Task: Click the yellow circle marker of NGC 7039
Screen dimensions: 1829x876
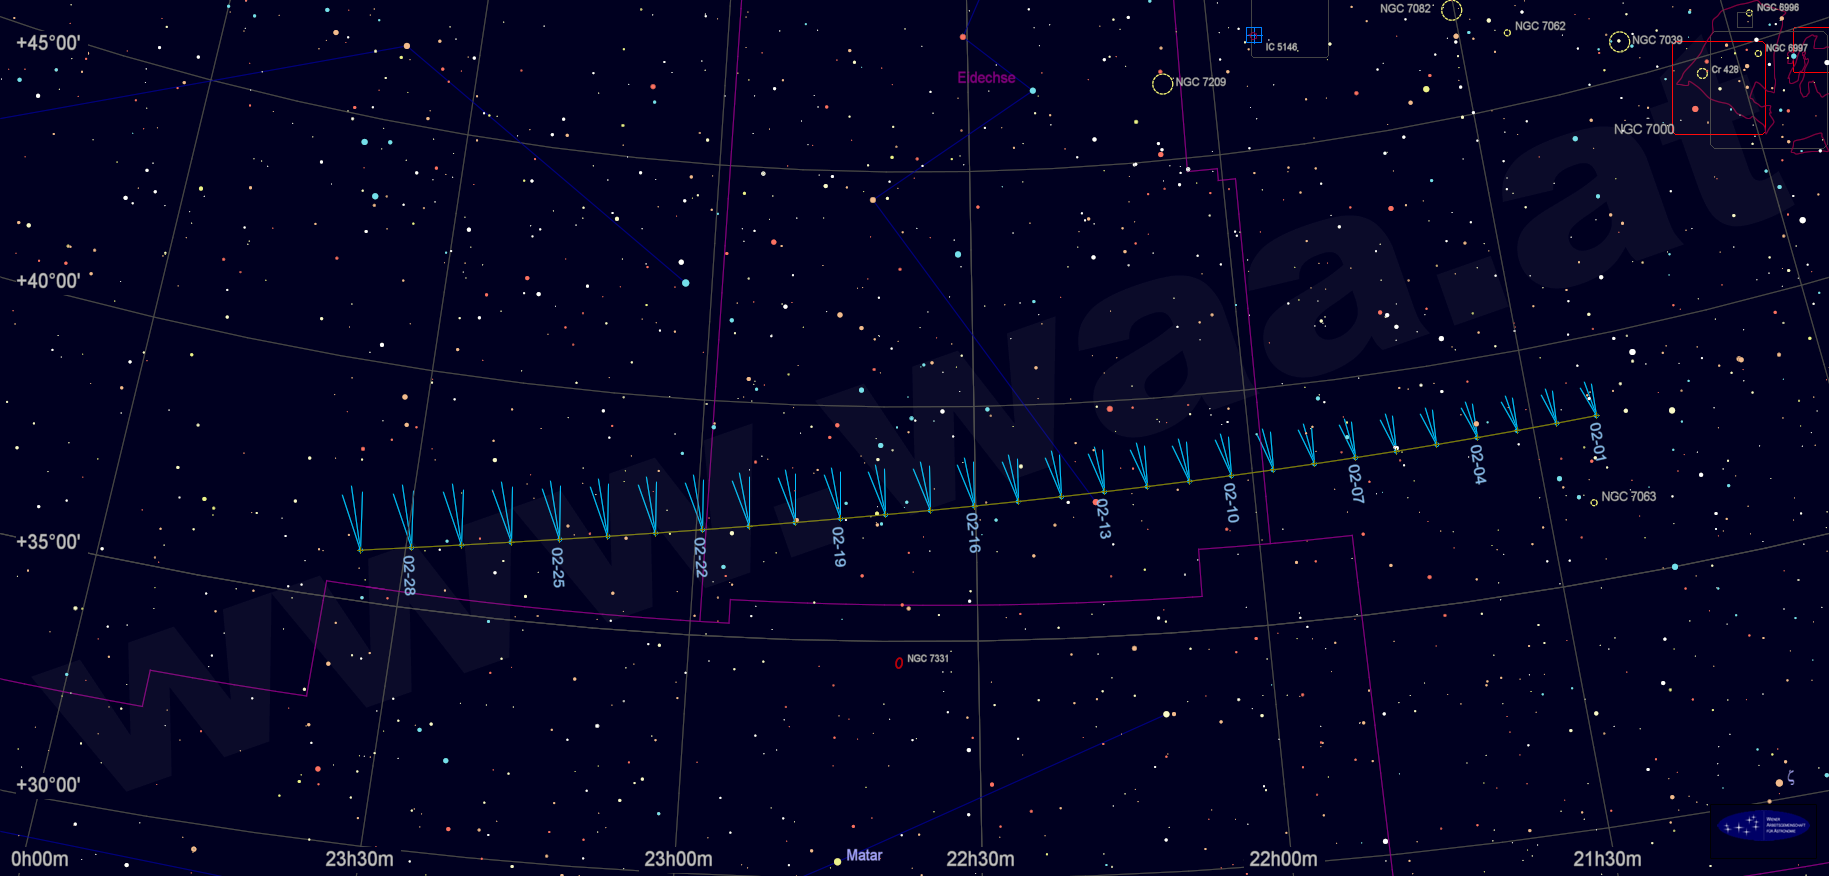Action: coord(1620,42)
